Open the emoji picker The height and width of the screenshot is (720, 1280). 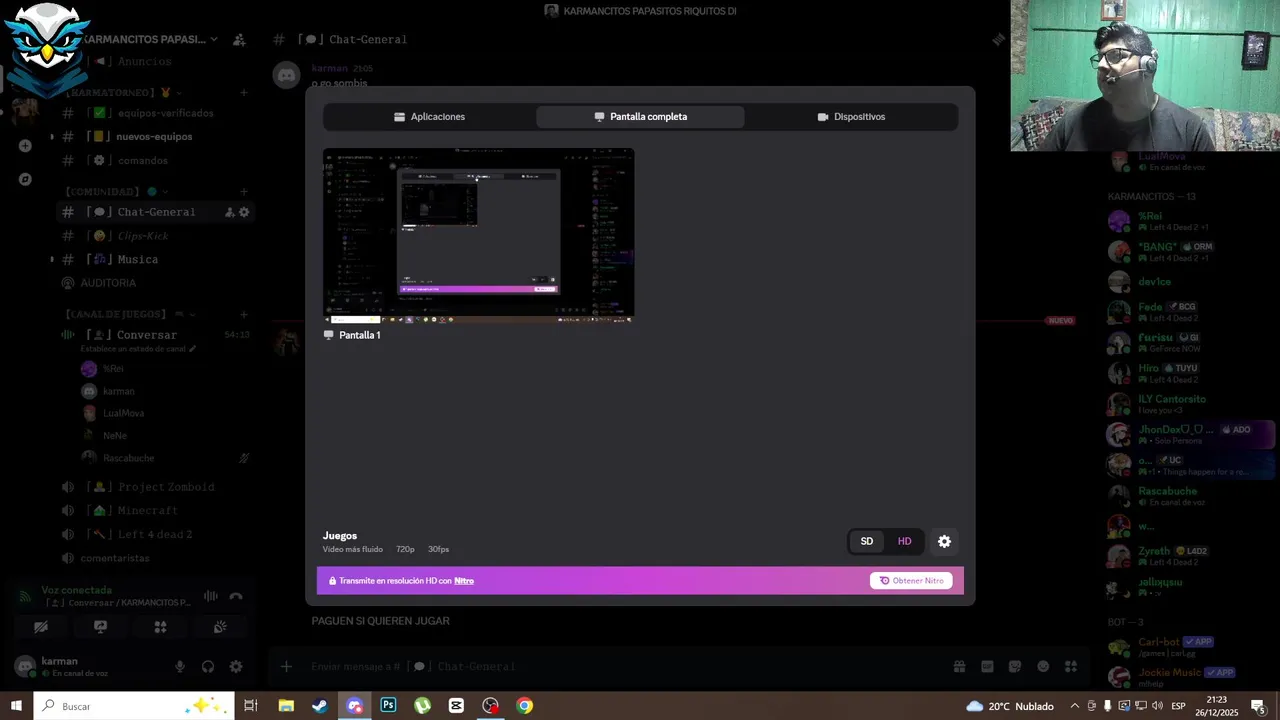pos(1043,667)
